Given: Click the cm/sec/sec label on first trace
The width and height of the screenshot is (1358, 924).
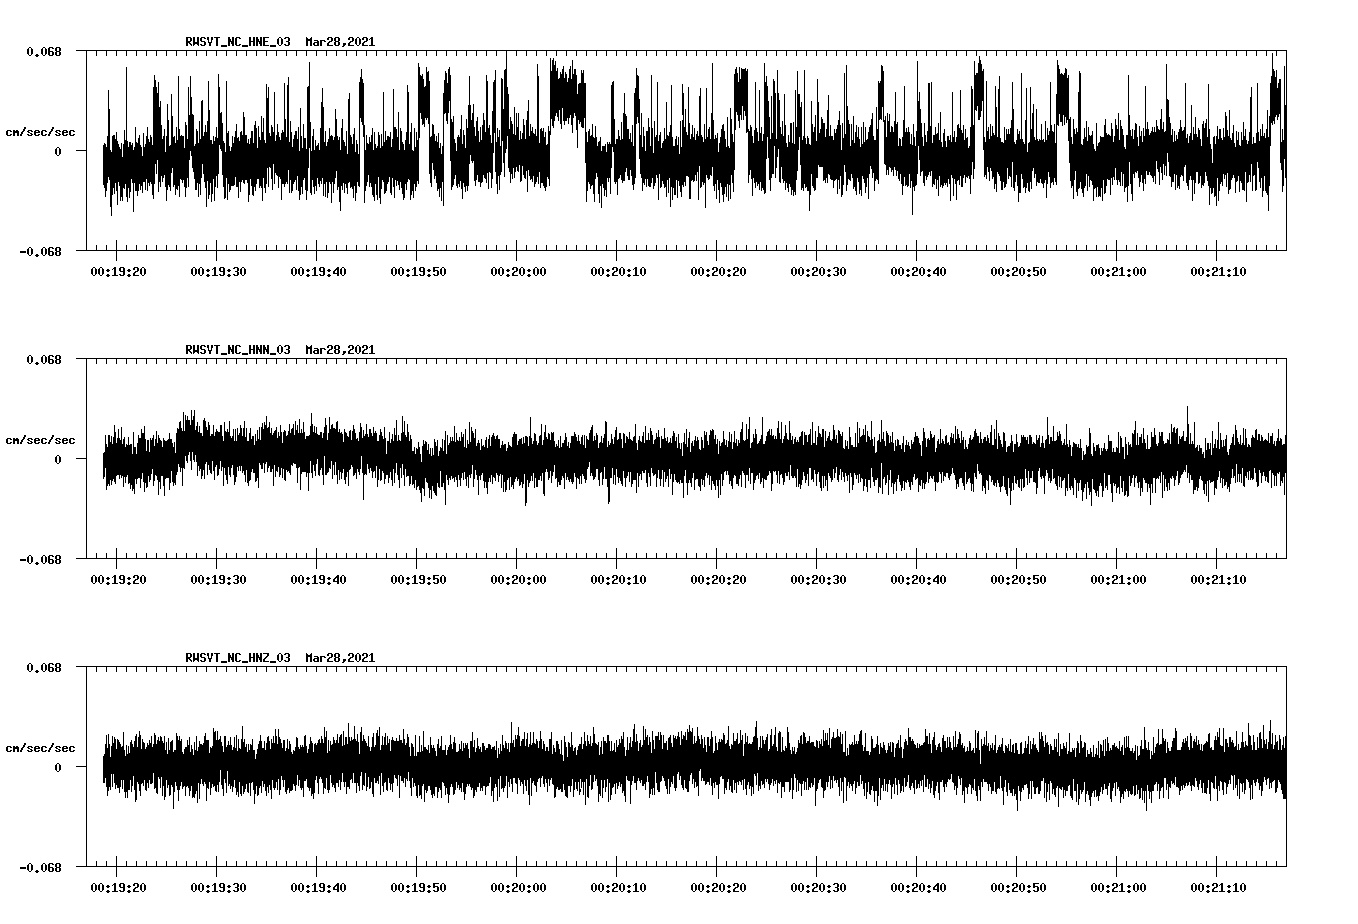Looking at the screenshot, I should click(39, 130).
